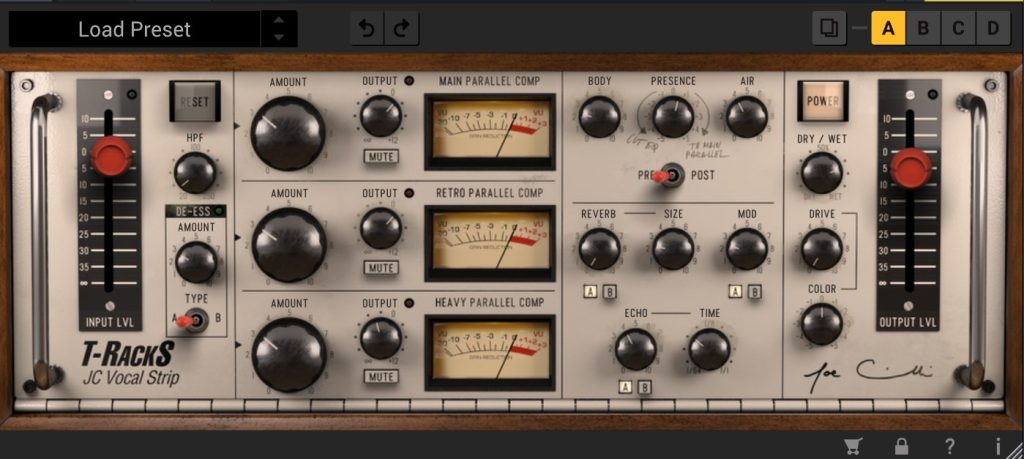Flip the PRE/POST toggle switch

[x=672, y=175]
